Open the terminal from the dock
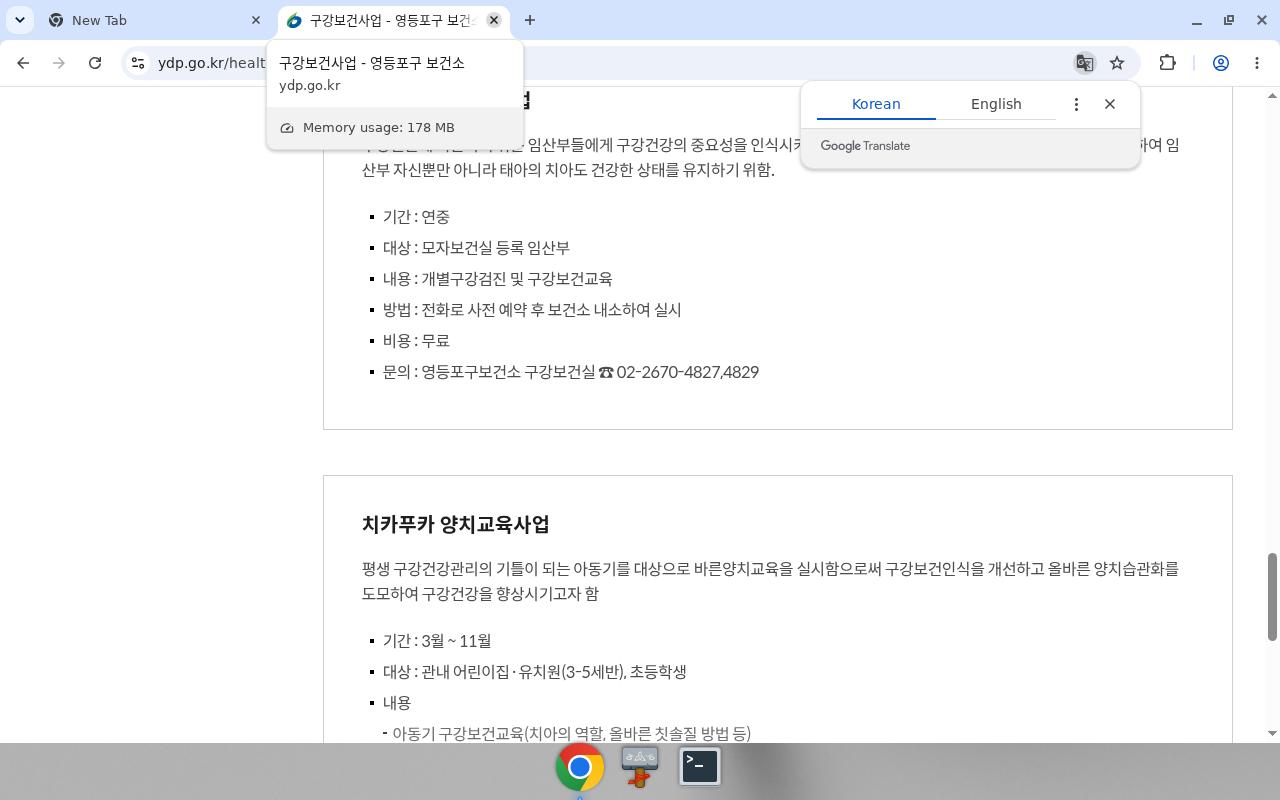Screen dimensions: 1280x800 pyautogui.click(x=700, y=767)
